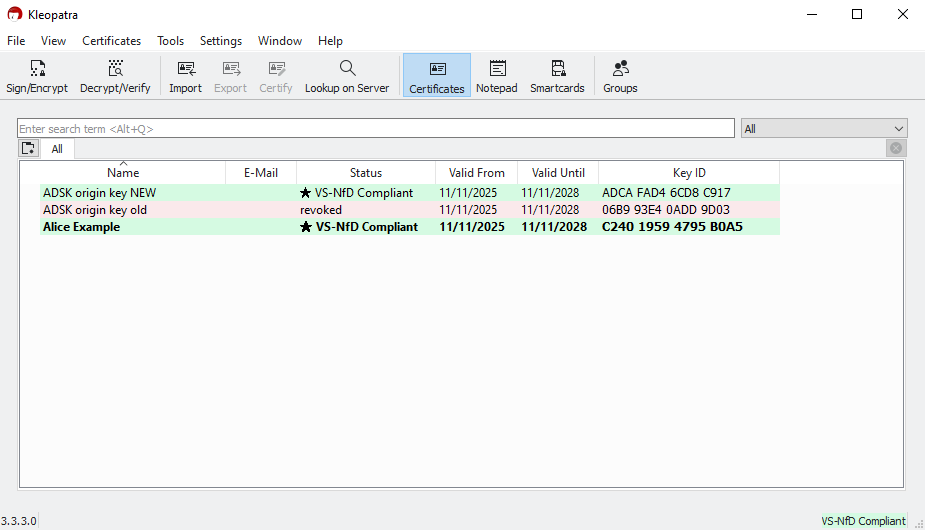The image size is (925, 530).
Task: Click the Kleopatra application icon in title bar
Action: [x=15, y=14]
